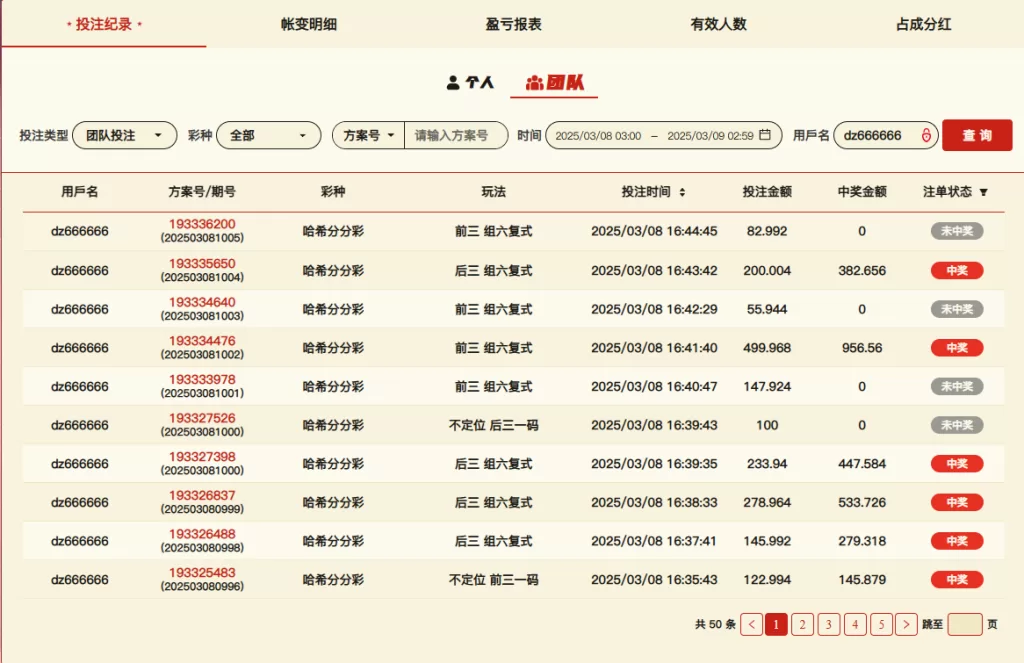This screenshot has width=1024, height=663.
Task: Click 中奖 badge for scheme 193326837
Action: [x=957, y=502]
